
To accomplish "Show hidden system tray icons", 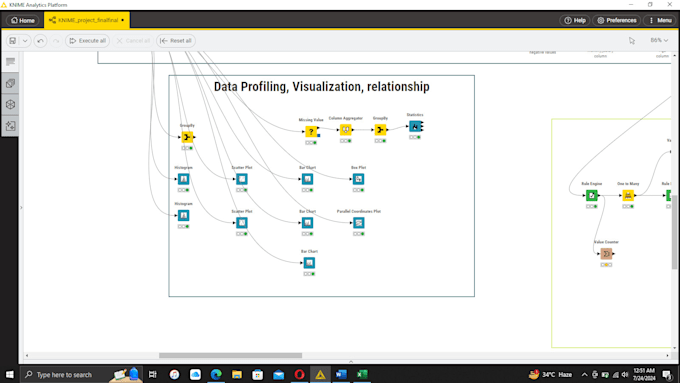I will point(584,375).
